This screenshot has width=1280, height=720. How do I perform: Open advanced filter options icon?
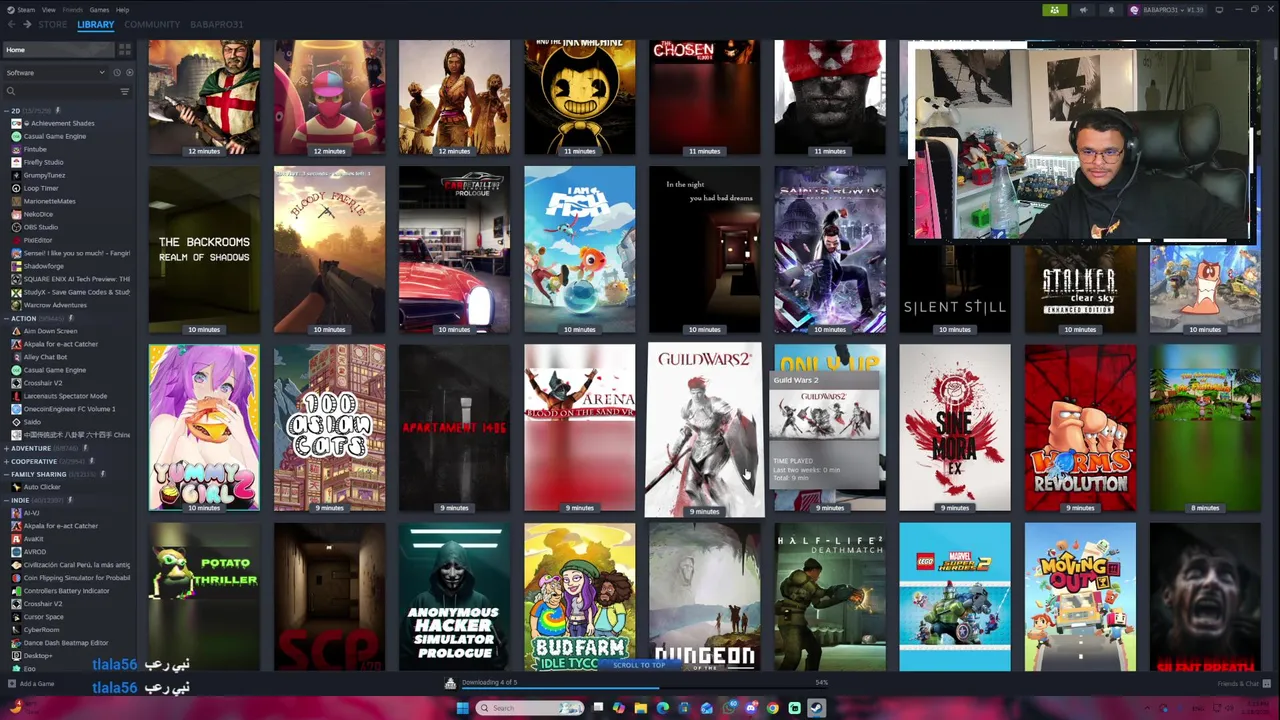125,91
